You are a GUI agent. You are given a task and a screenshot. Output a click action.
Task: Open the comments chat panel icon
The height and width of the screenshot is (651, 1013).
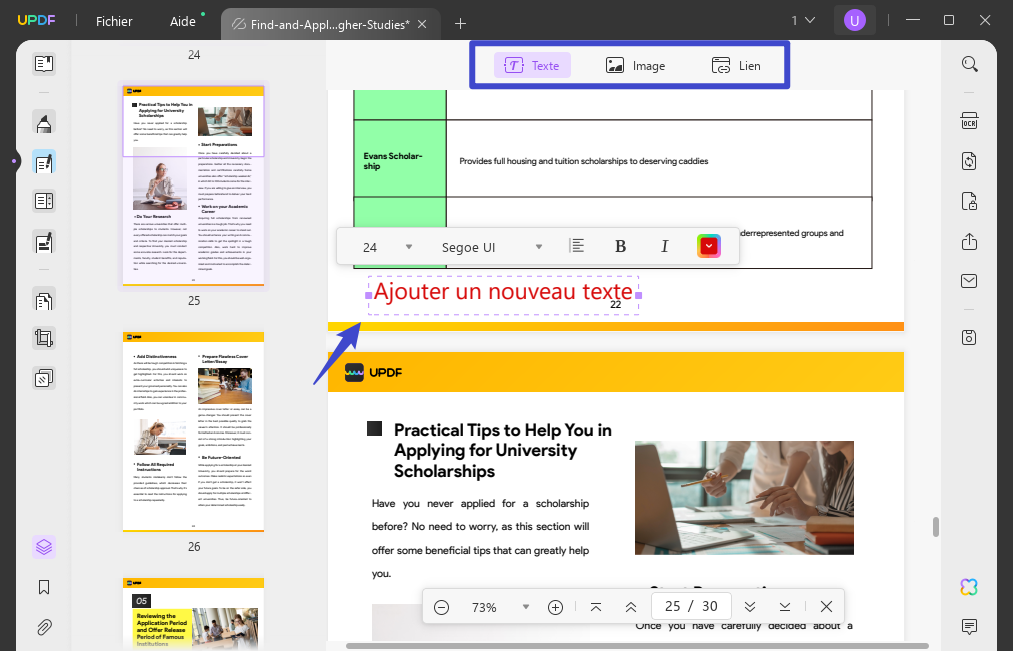(969, 626)
